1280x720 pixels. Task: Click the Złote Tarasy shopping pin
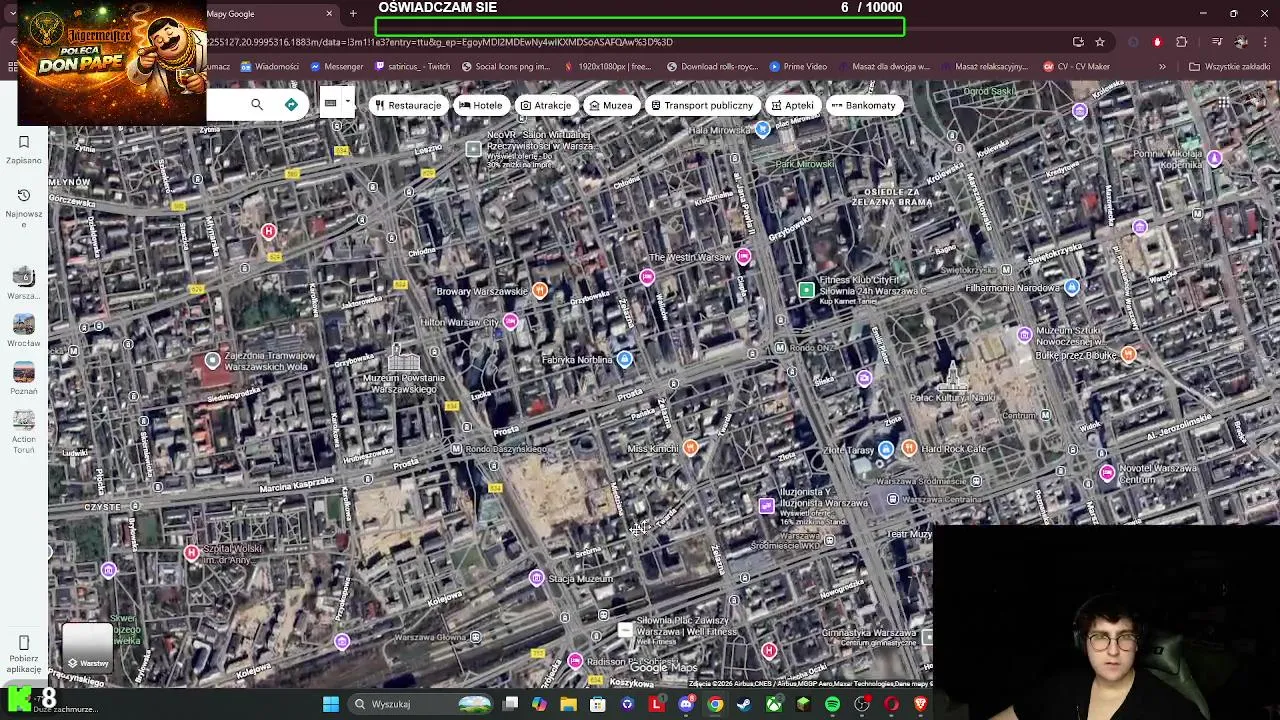click(886, 449)
